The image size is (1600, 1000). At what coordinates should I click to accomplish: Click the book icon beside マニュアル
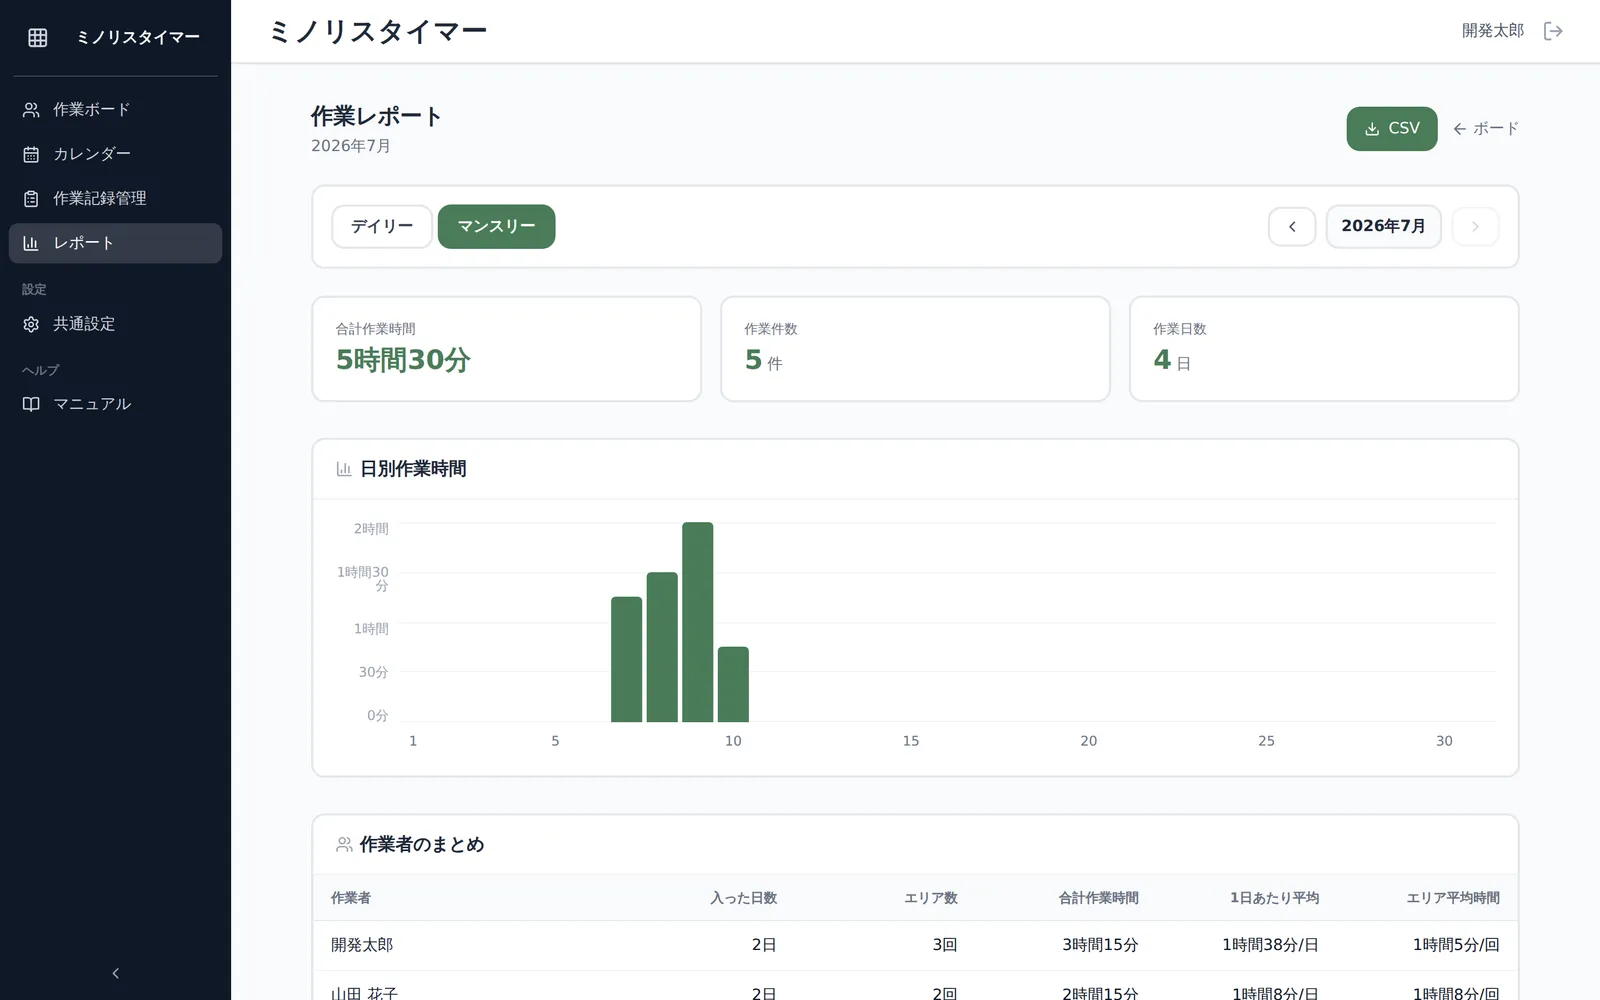(31, 404)
